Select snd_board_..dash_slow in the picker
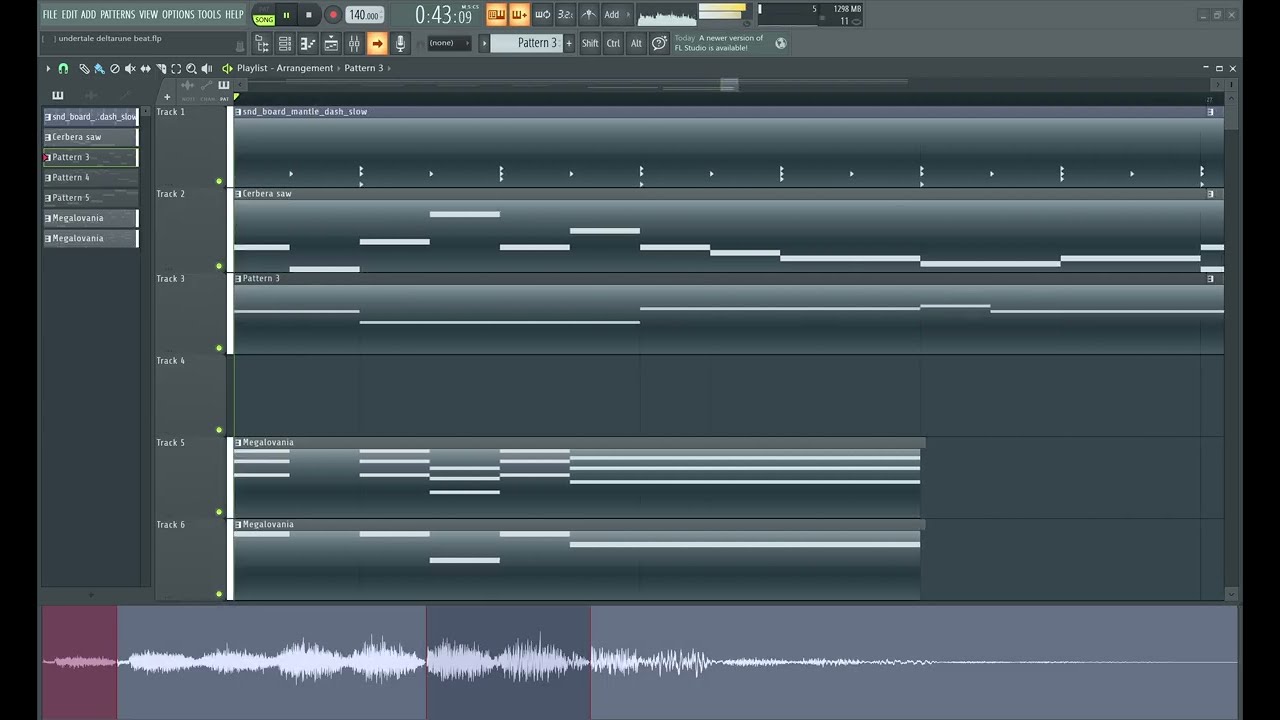Image resolution: width=1280 pixels, height=720 pixels. click(x=90, y=117)
